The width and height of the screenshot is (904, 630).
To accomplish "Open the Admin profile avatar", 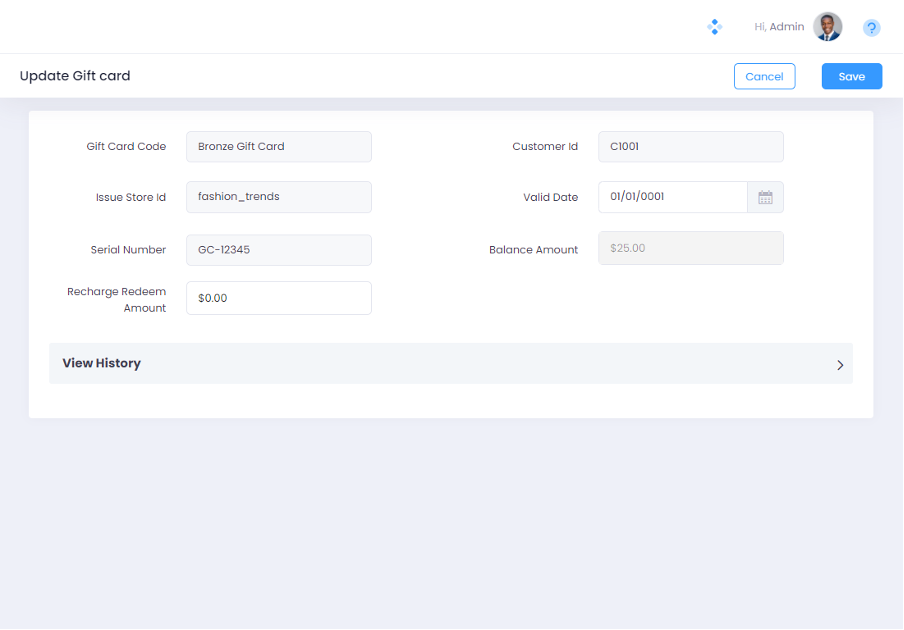I will click(x=827, y=27).
